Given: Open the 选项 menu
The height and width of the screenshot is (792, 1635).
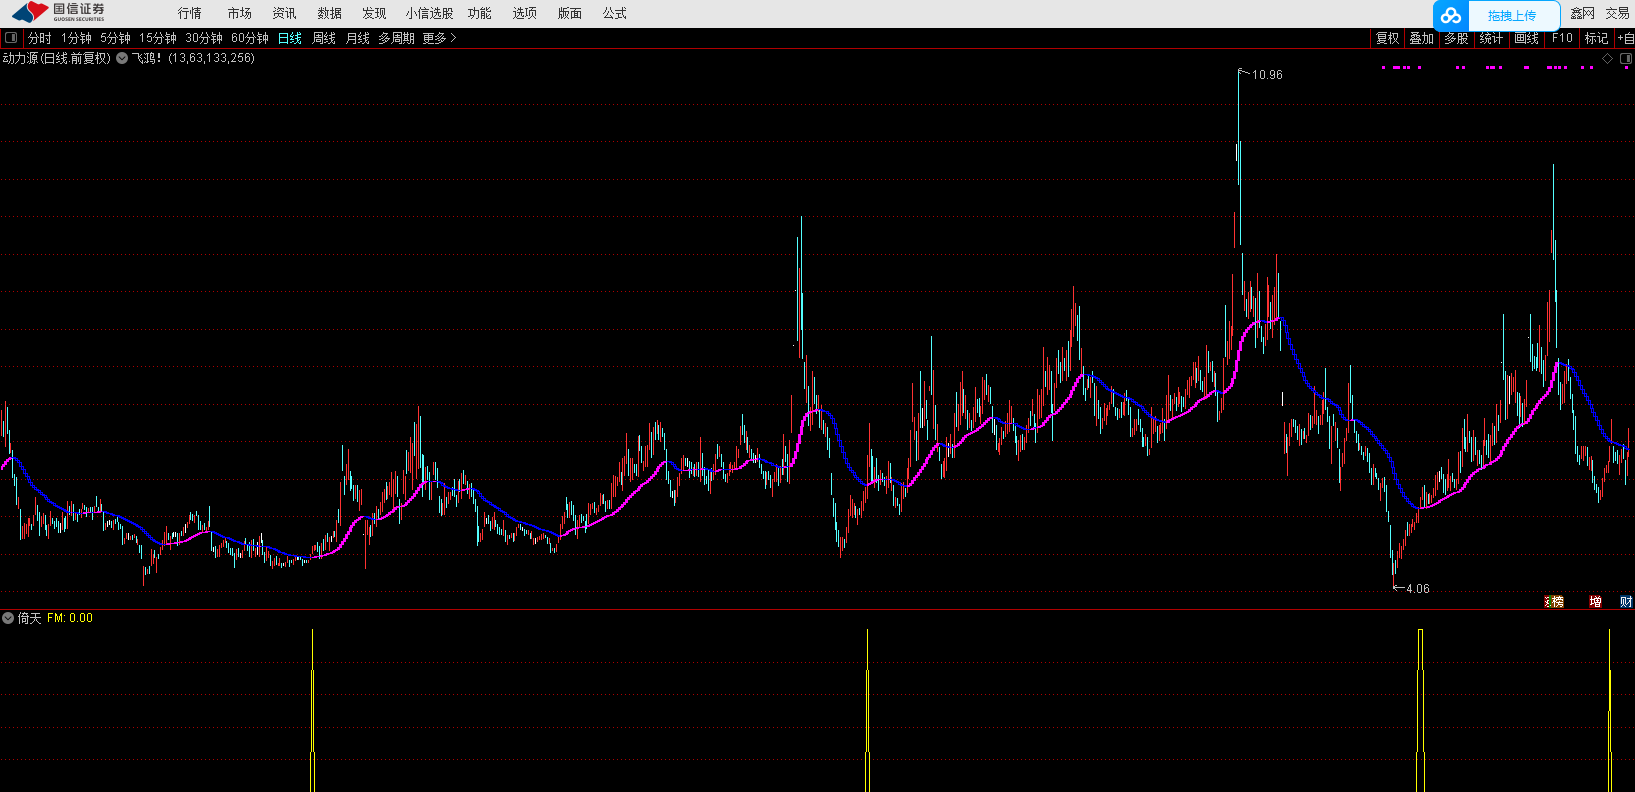Looking at the screenshot, I should 525,13.
